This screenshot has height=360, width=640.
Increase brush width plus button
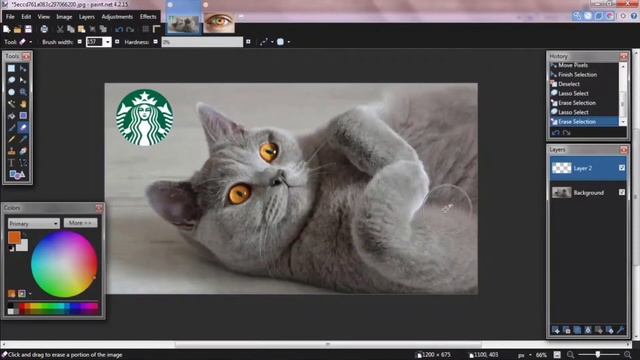pos(117,42)
